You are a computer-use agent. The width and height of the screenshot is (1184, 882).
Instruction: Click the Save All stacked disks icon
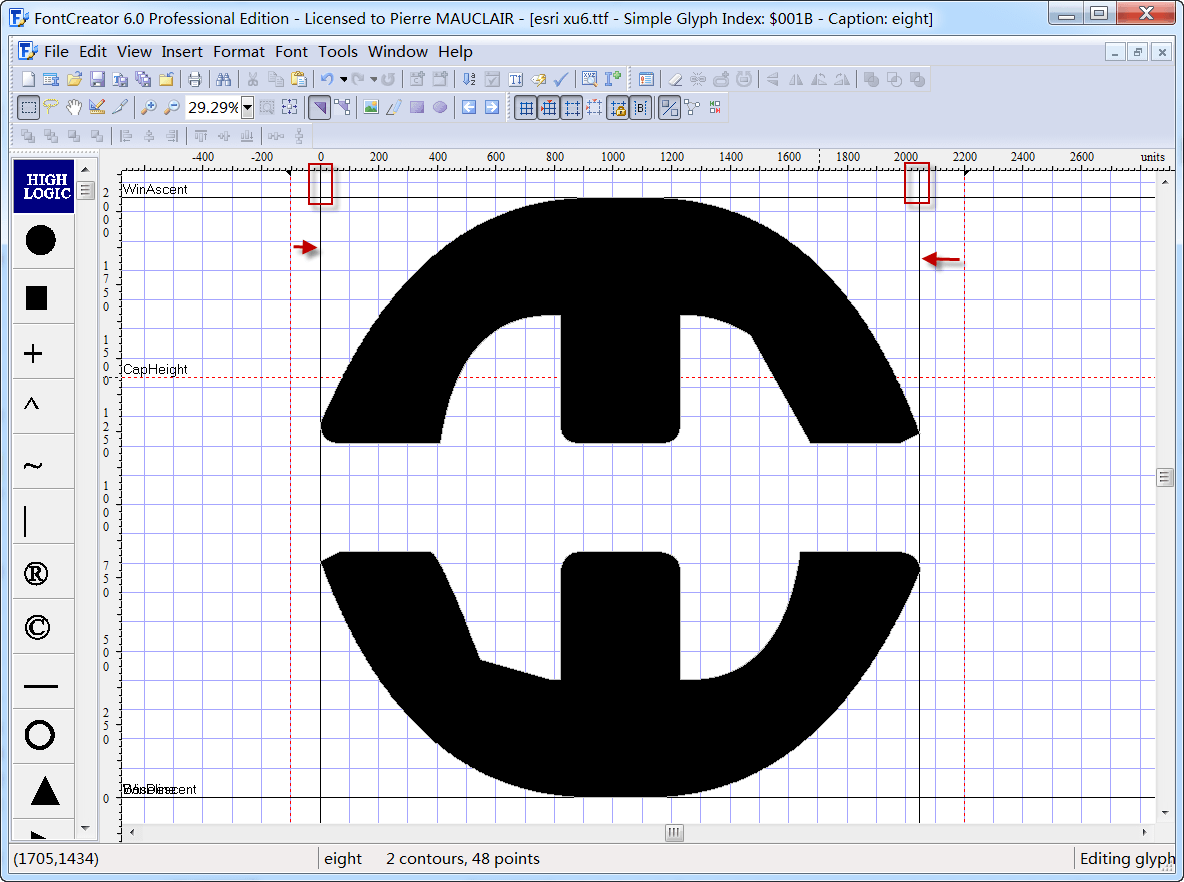pos(143,79)
